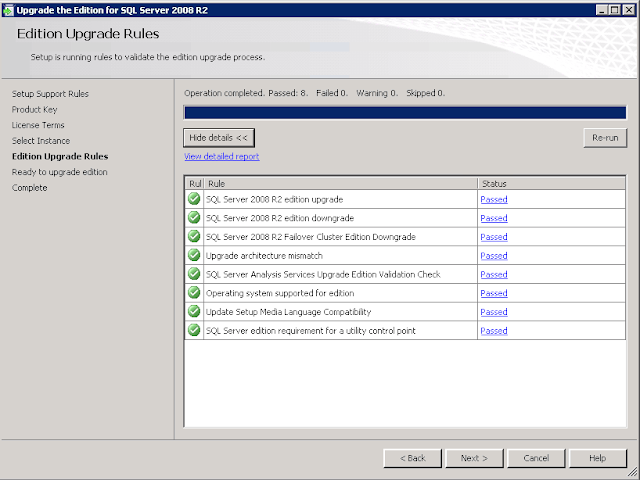Image resolution: width=640 pixels, height=480 pixels.
Task: Click green check icon beside Upgrade architecture mismatch
Action: pyautogui.click(x=194, y=255)
